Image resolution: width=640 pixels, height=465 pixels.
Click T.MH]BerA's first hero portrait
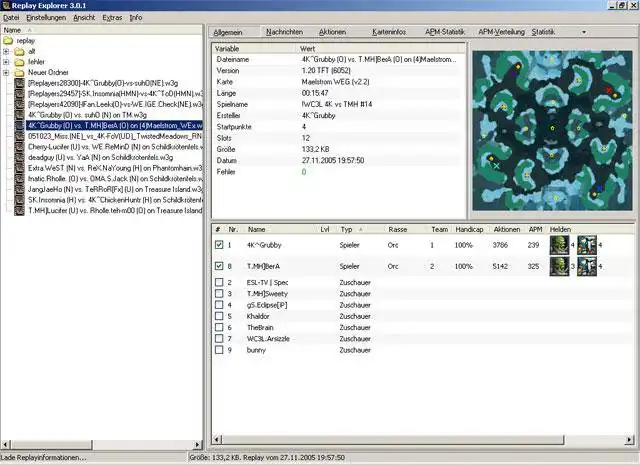(559, 266)
